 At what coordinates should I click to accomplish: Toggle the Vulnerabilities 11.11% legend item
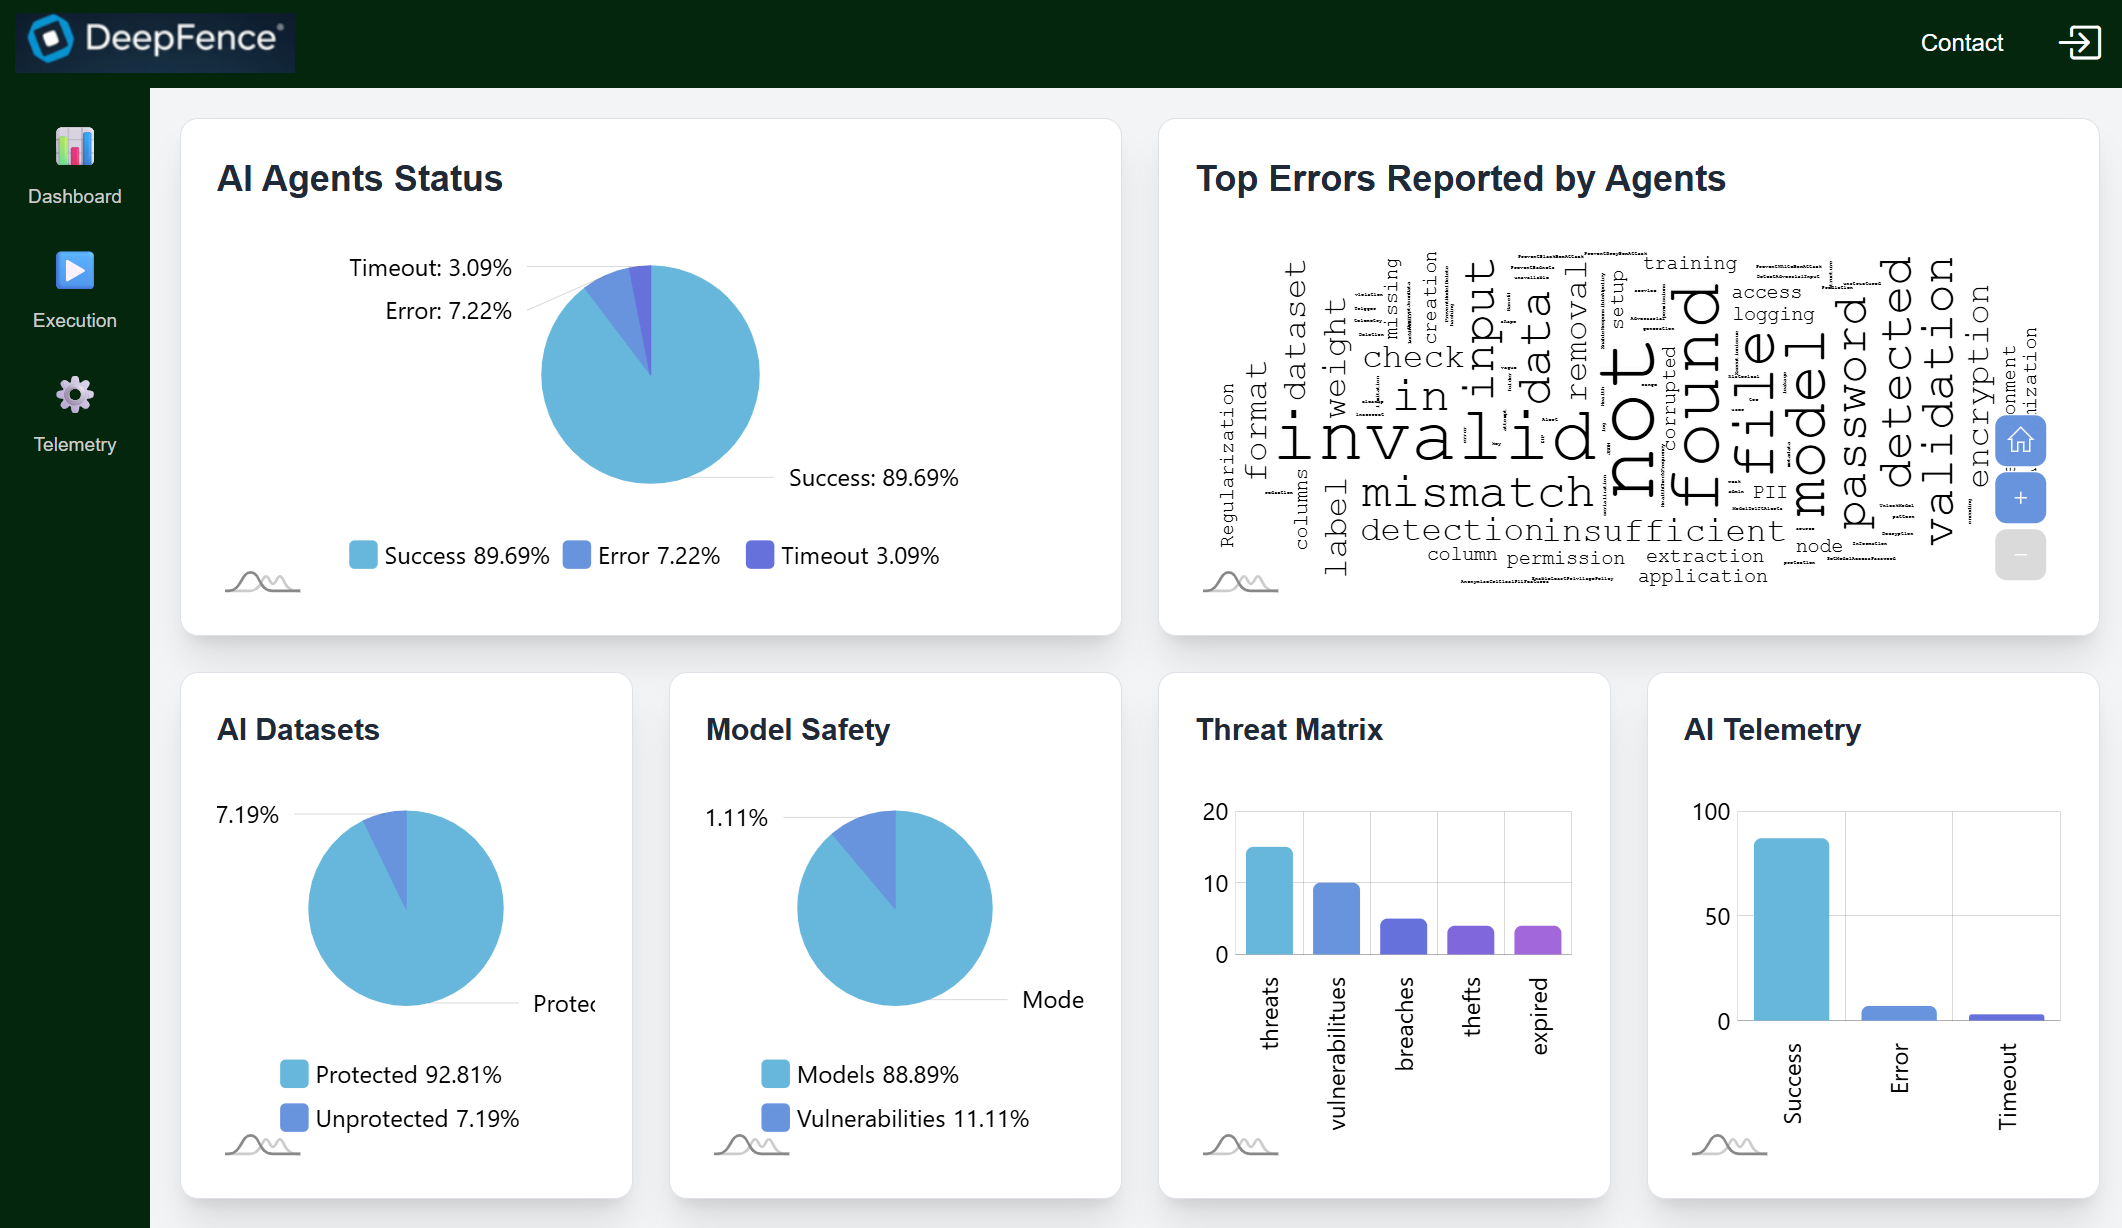[894, 1118]
